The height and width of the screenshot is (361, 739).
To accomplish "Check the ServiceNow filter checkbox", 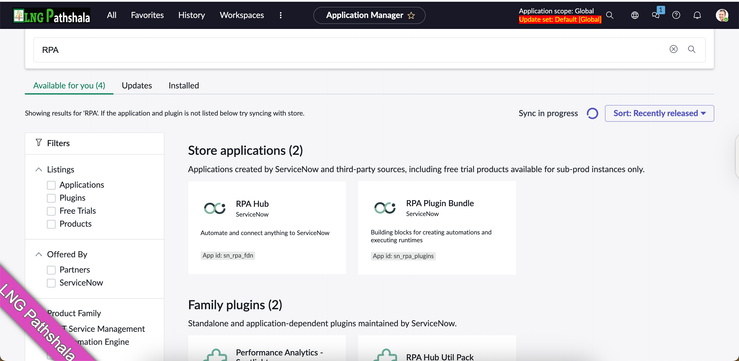I will pyautogui.click(x=51, y=283).
